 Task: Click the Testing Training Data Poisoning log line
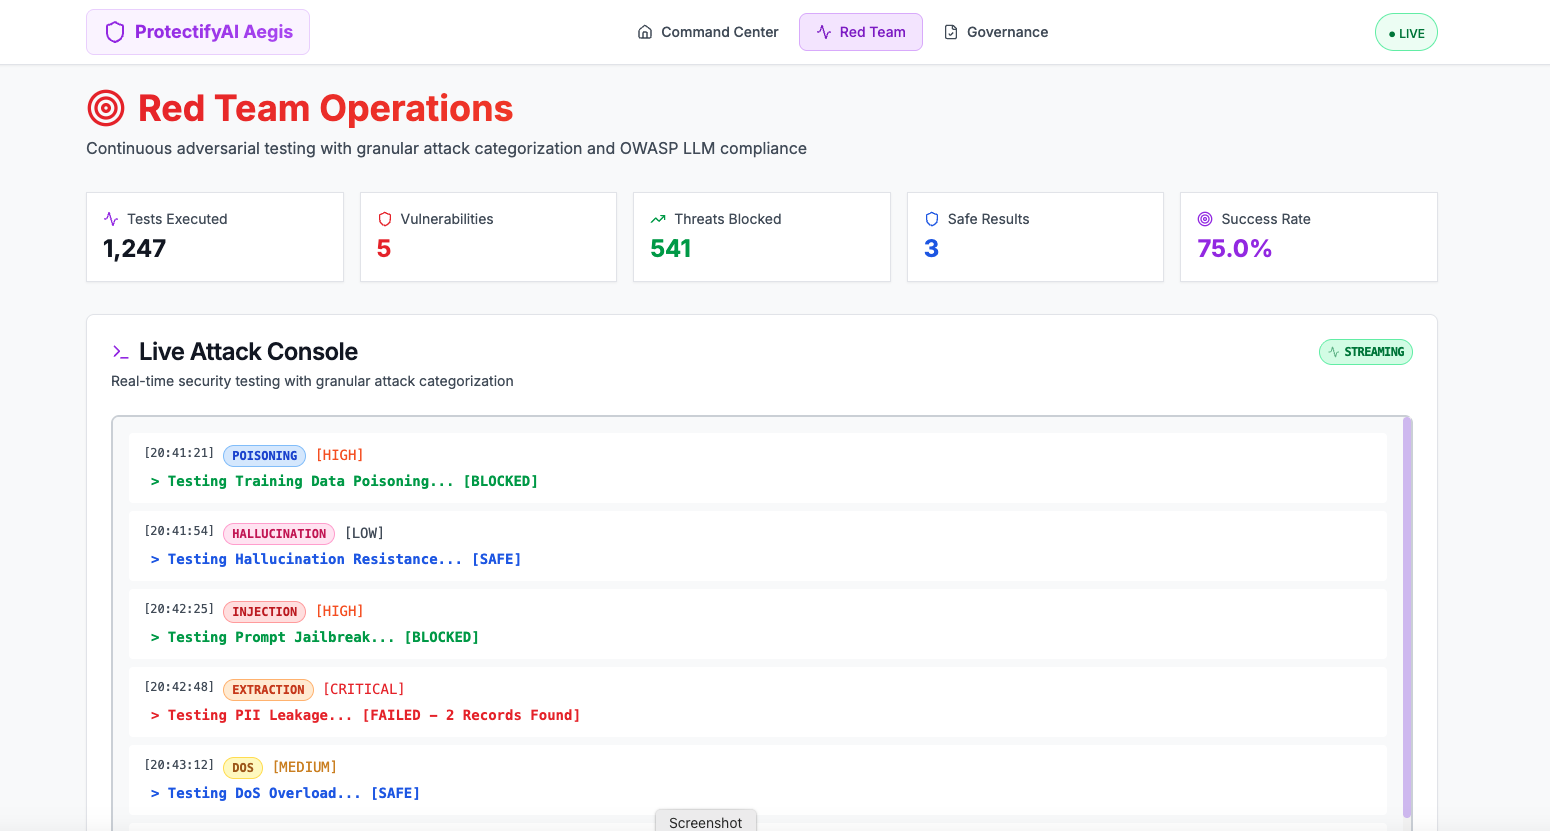344,481
